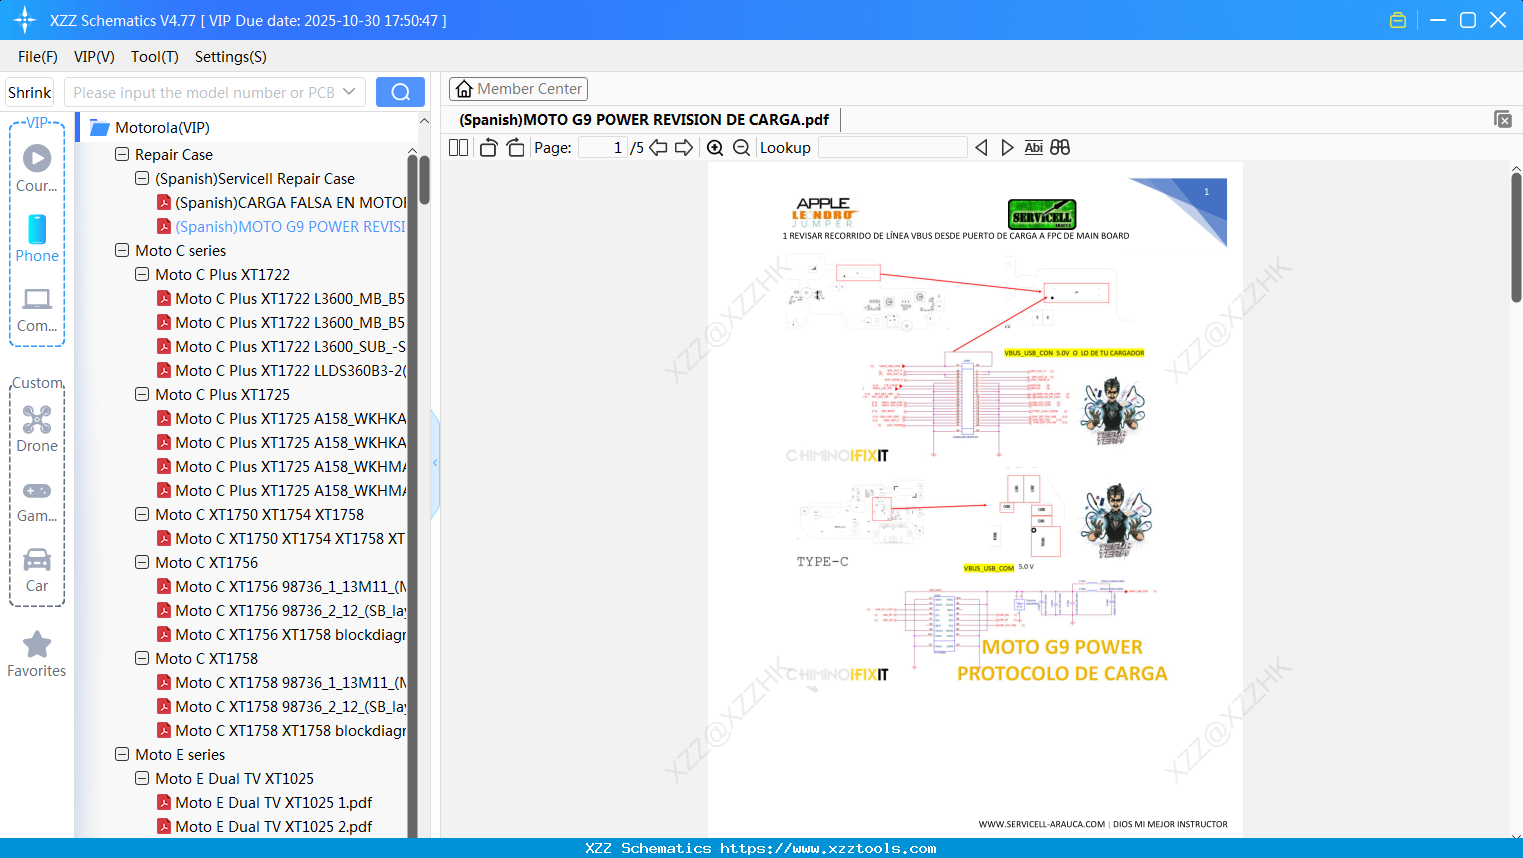Screen dimensions: 1523x858
Task: Collapse (Spanish)Servicell Repair Case node
Action: (x=142, y=179)
